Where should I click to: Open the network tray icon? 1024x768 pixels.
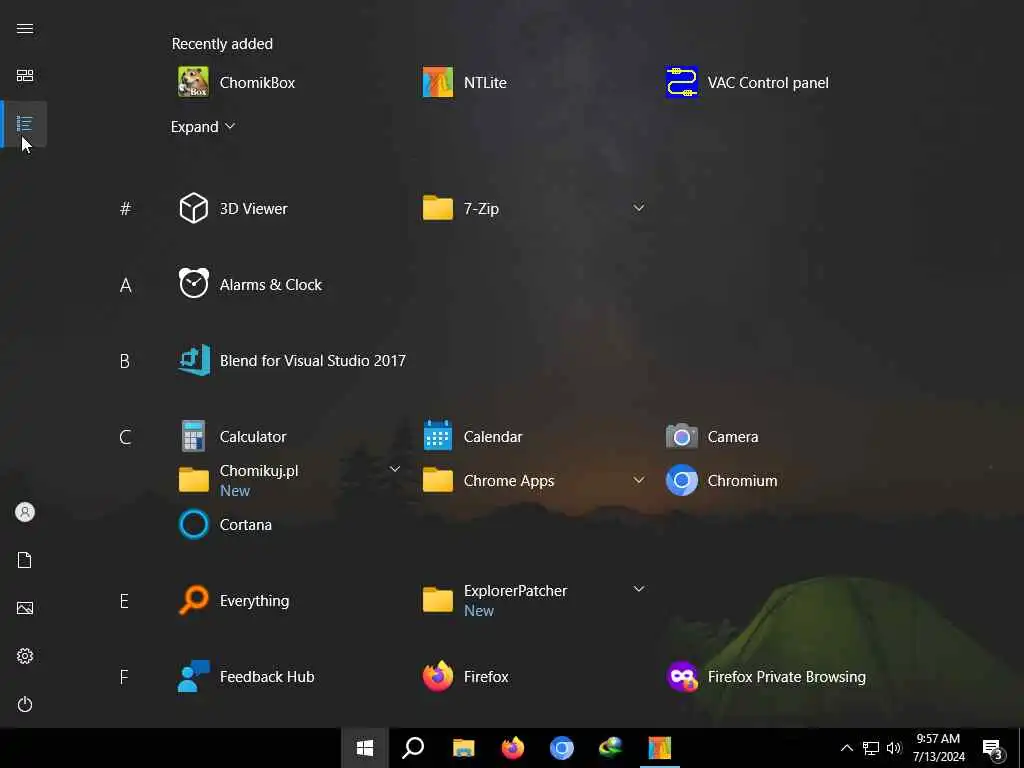(871, 748)
